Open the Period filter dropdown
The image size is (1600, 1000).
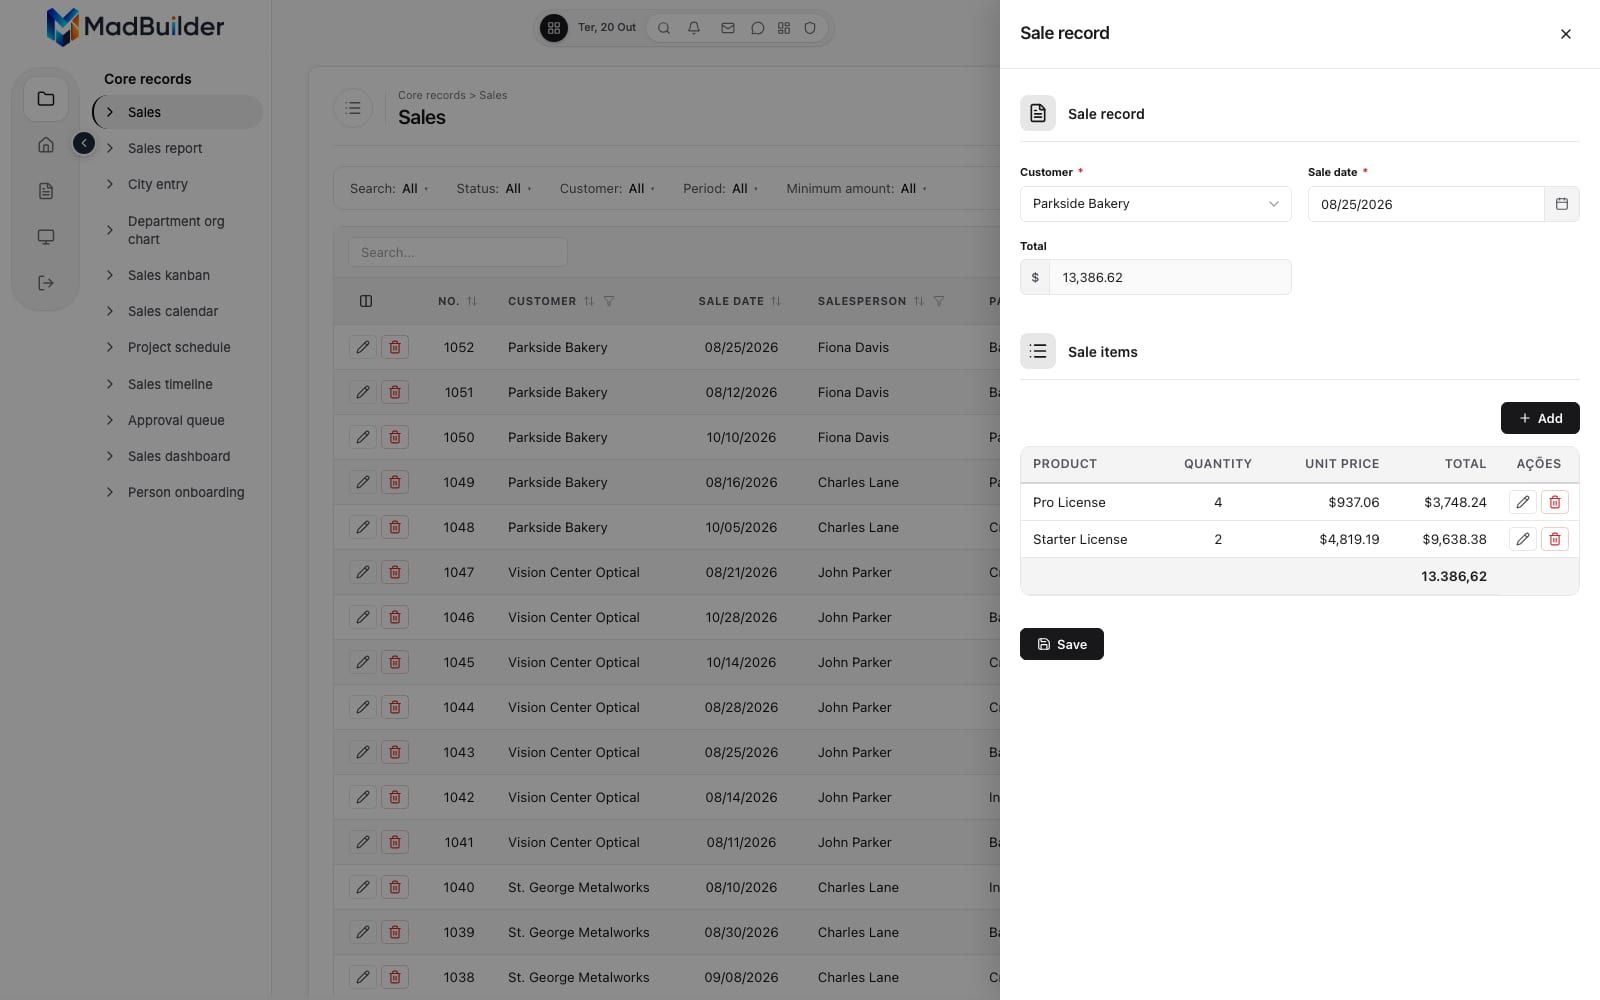721,188
